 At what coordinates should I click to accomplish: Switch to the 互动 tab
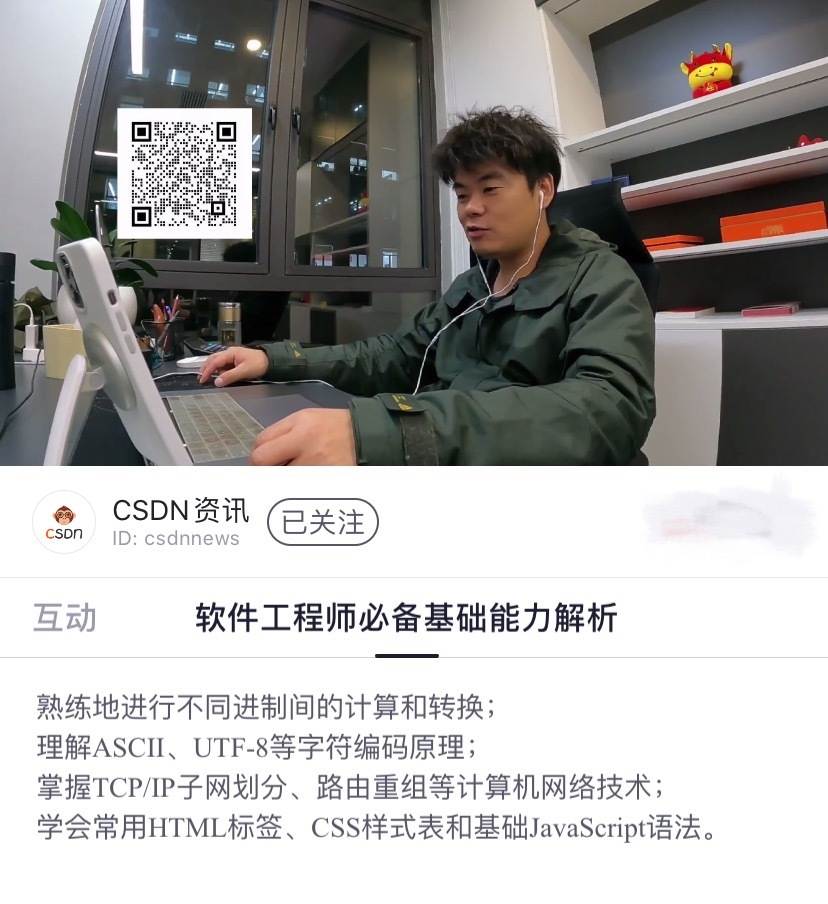pos(65,617)
